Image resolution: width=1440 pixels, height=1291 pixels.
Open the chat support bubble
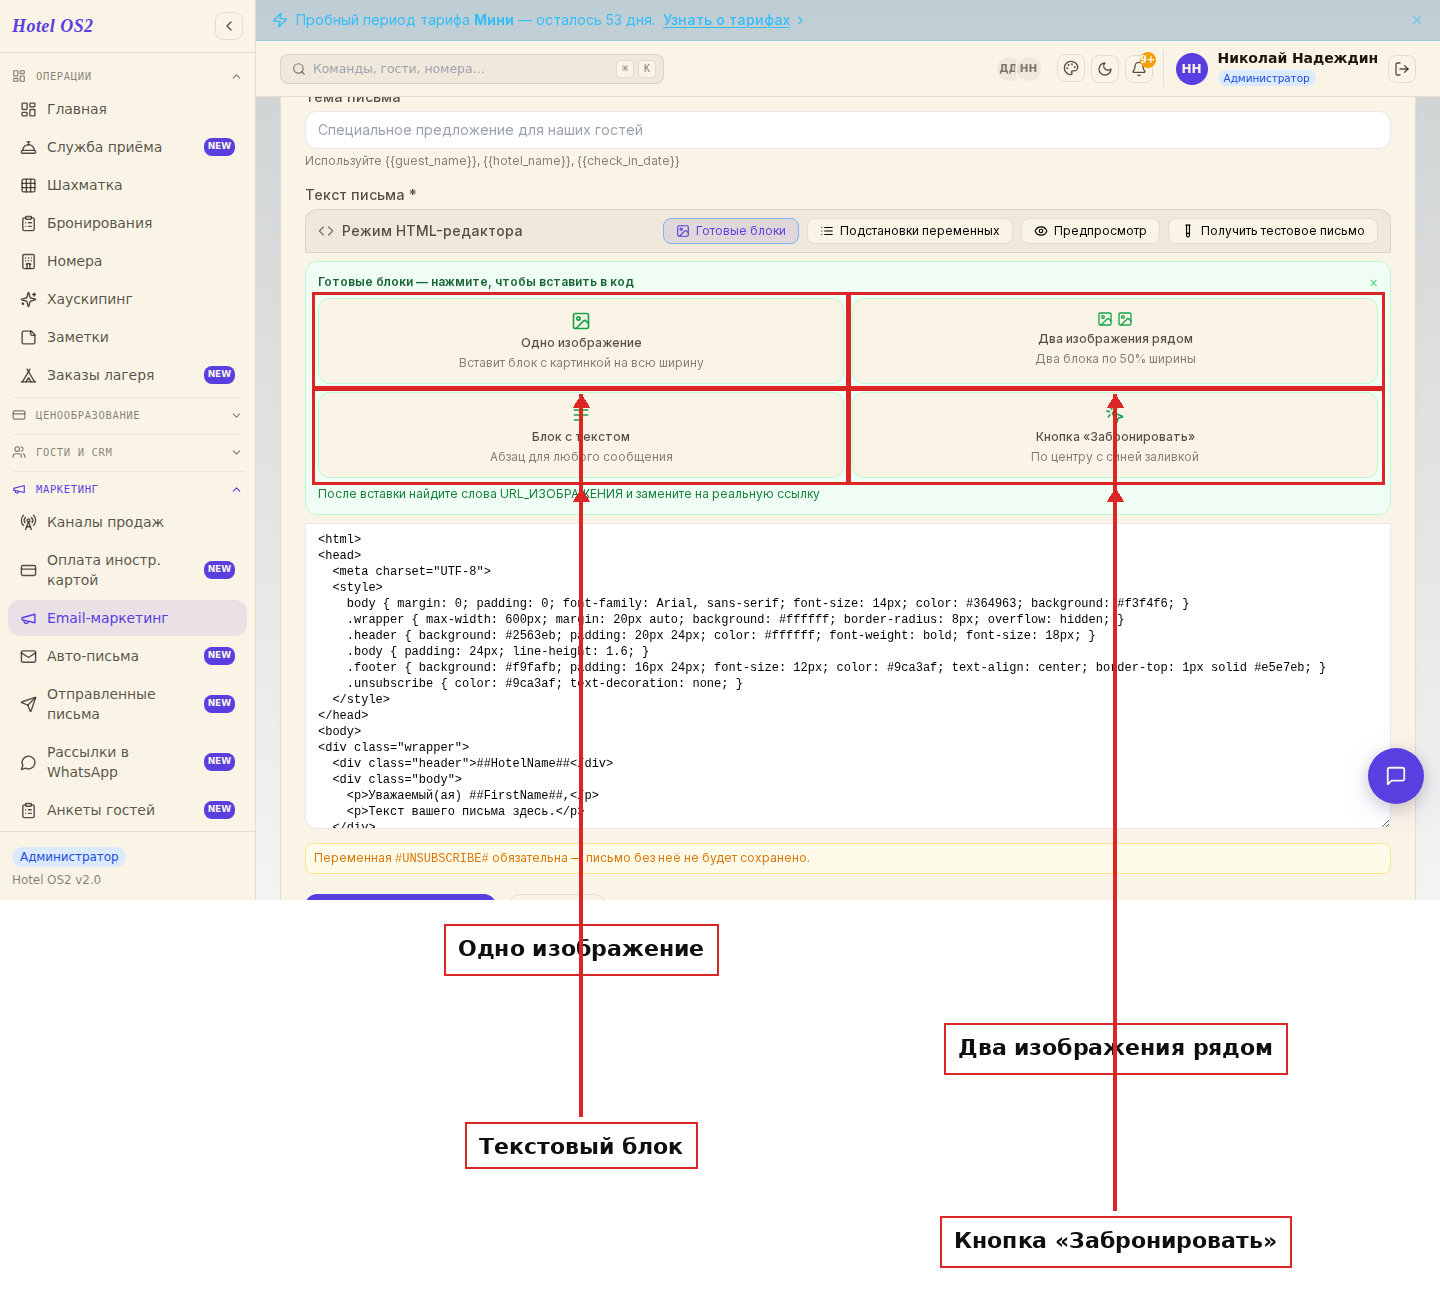click(1396, 776)
